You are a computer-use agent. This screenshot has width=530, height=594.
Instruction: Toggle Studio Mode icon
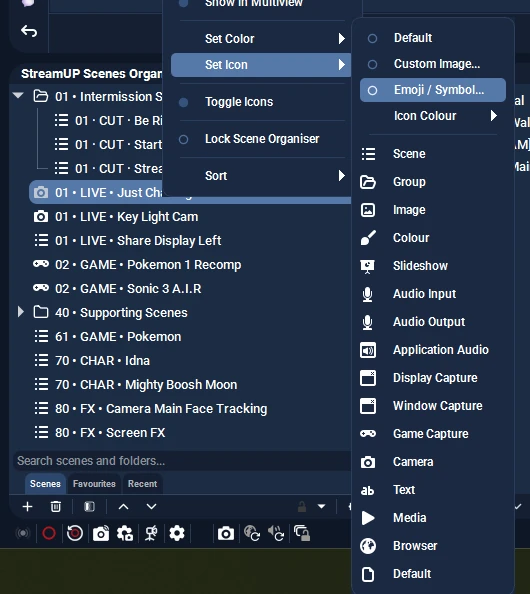[x=151, y=533]
